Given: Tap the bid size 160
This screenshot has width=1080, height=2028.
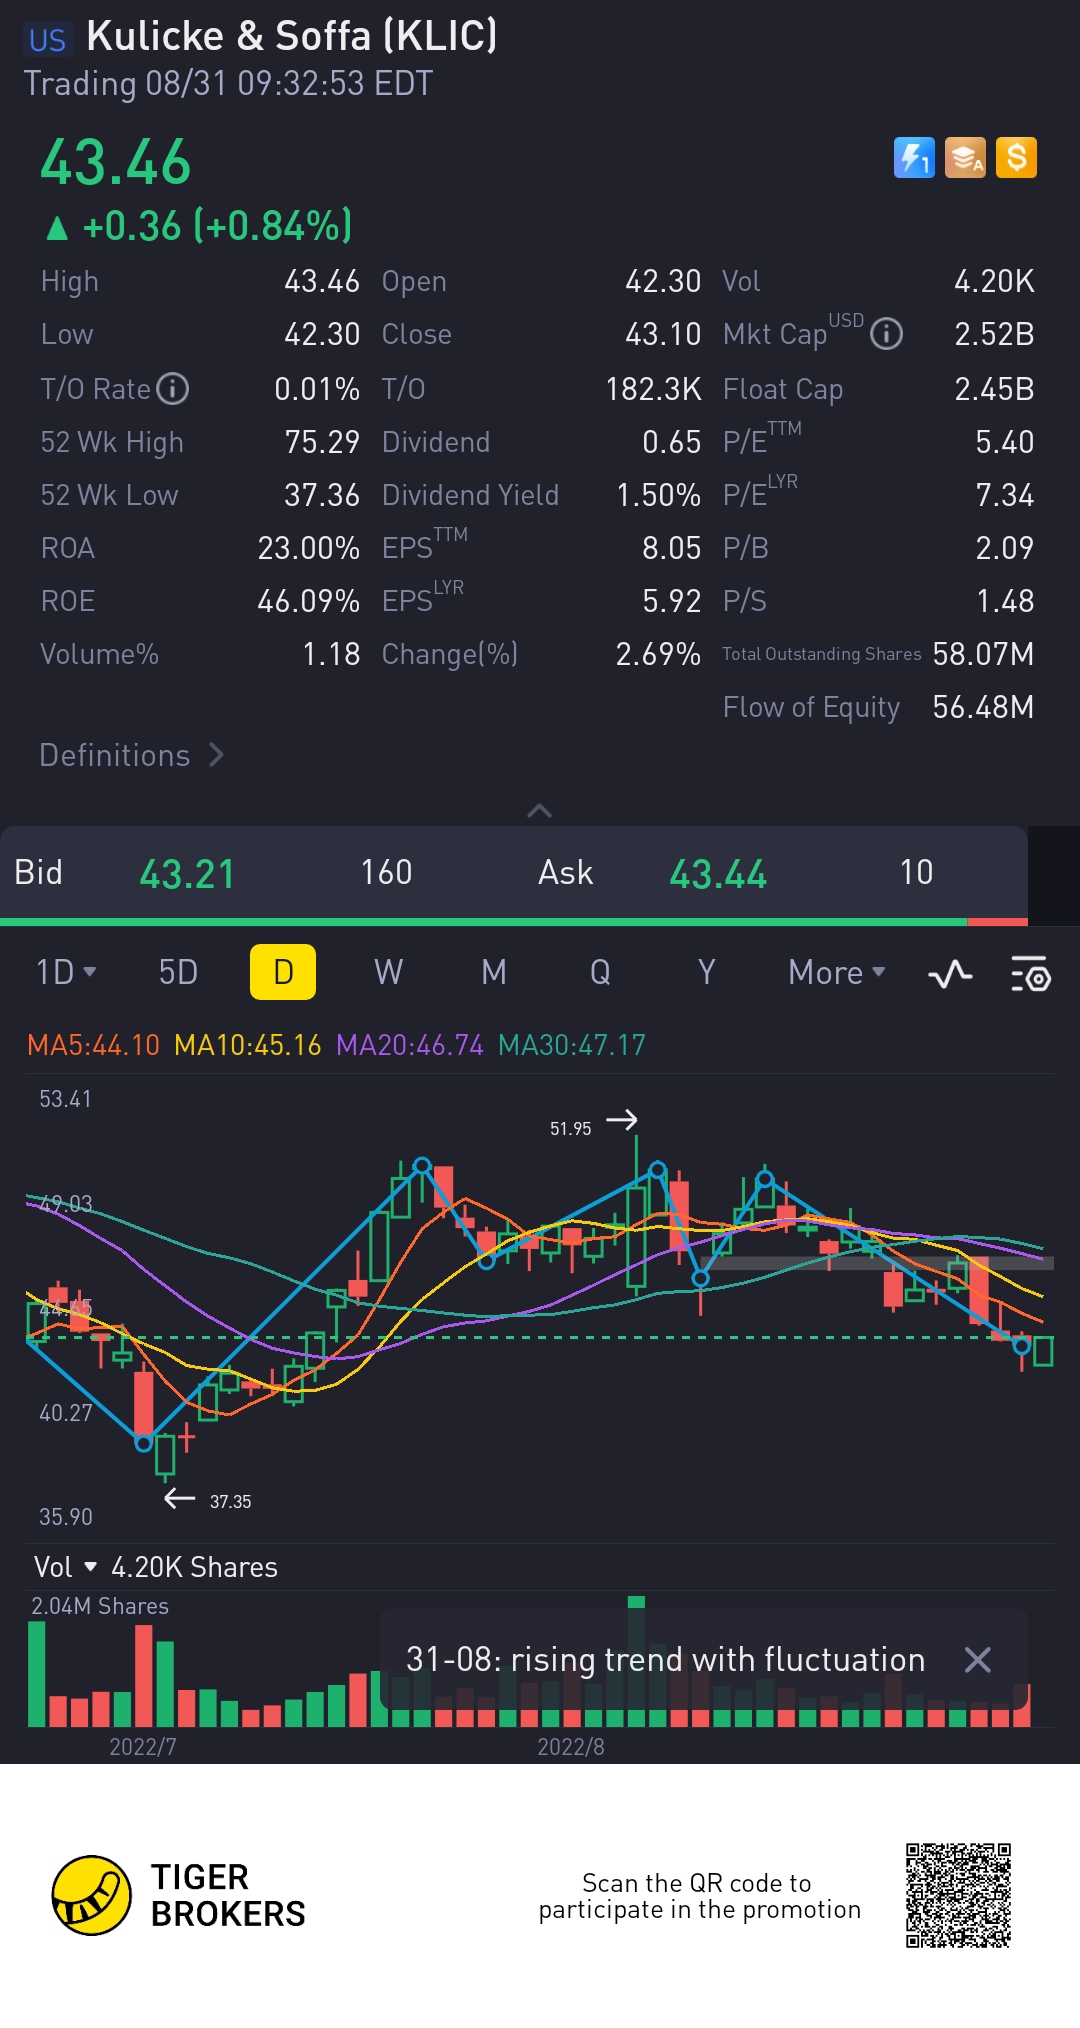Looking at the screenshot, I should click(386, 873).
